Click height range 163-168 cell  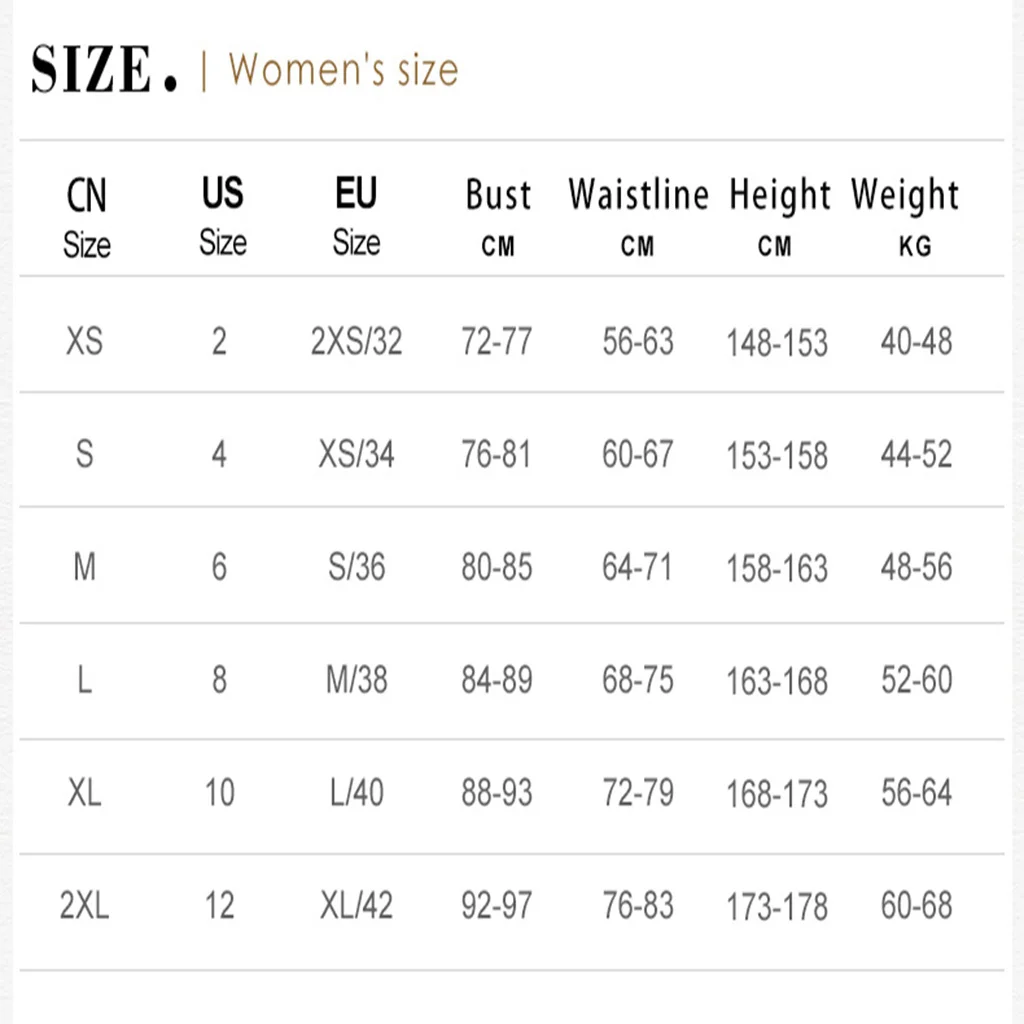point(777,682)
